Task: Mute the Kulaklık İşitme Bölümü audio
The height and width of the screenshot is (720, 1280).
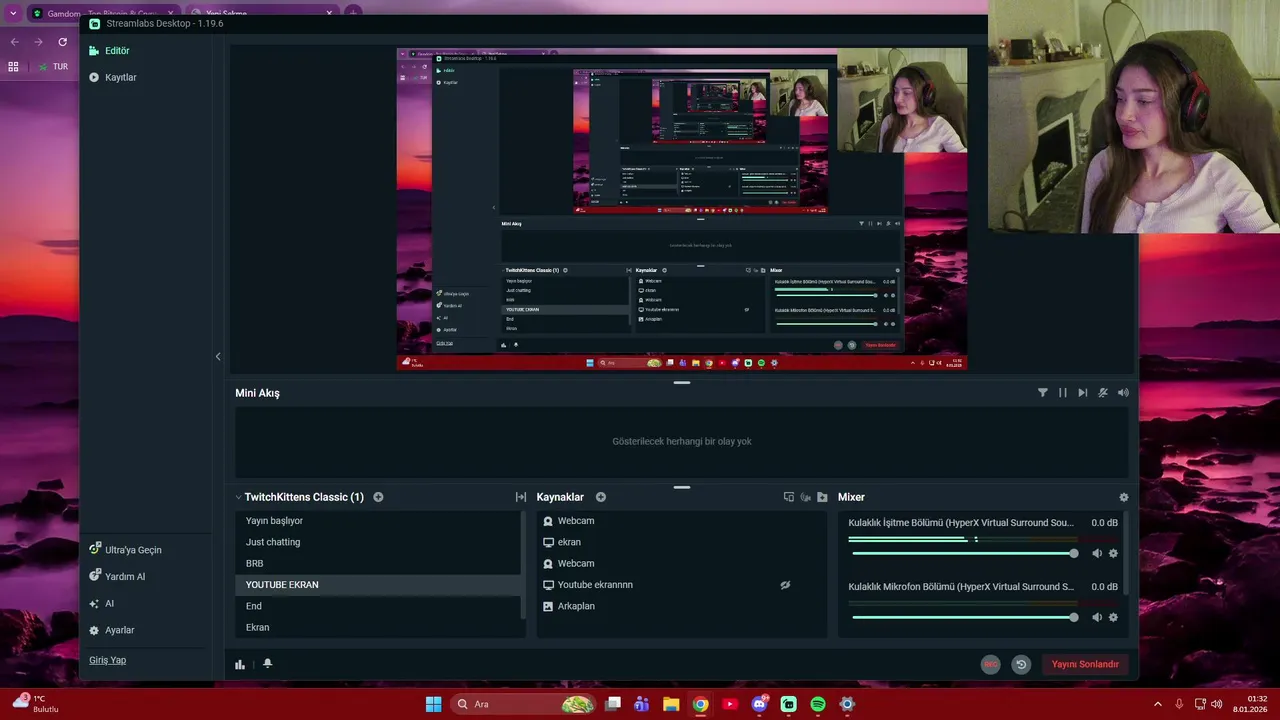Action: (1097, 554)
